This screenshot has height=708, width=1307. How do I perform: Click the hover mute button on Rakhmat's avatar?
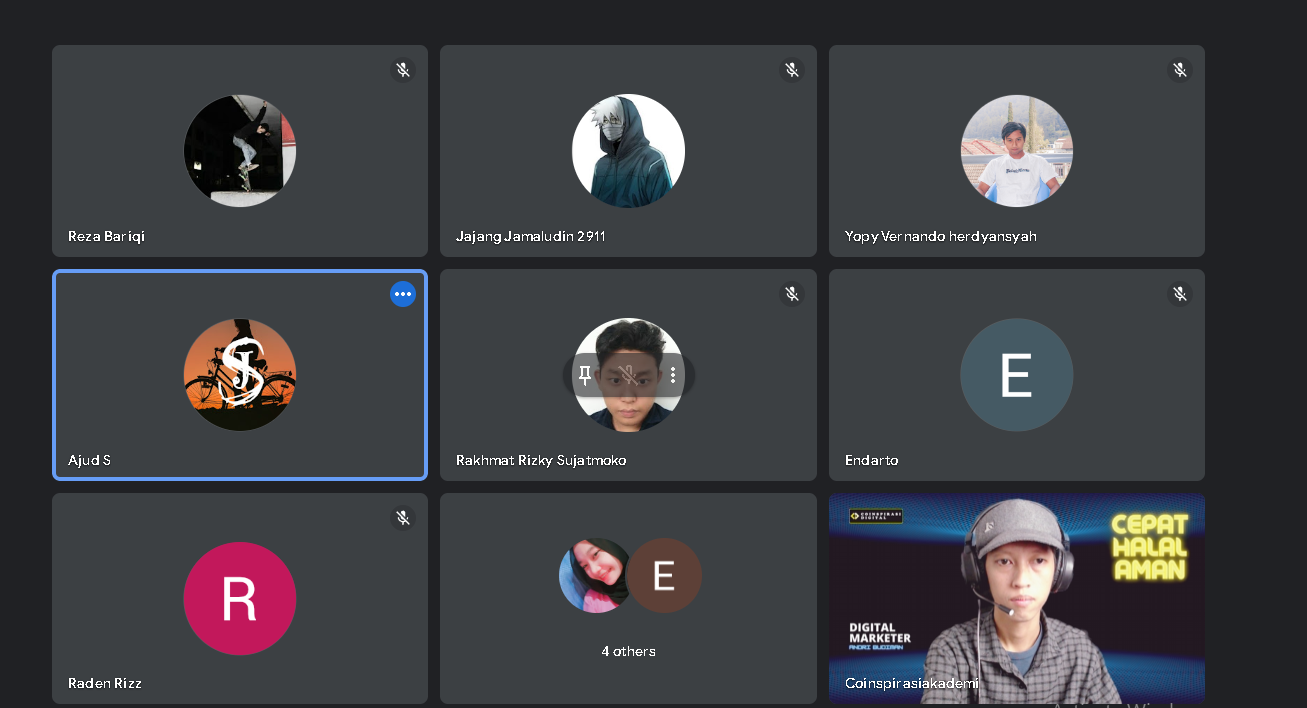(628, 375)
